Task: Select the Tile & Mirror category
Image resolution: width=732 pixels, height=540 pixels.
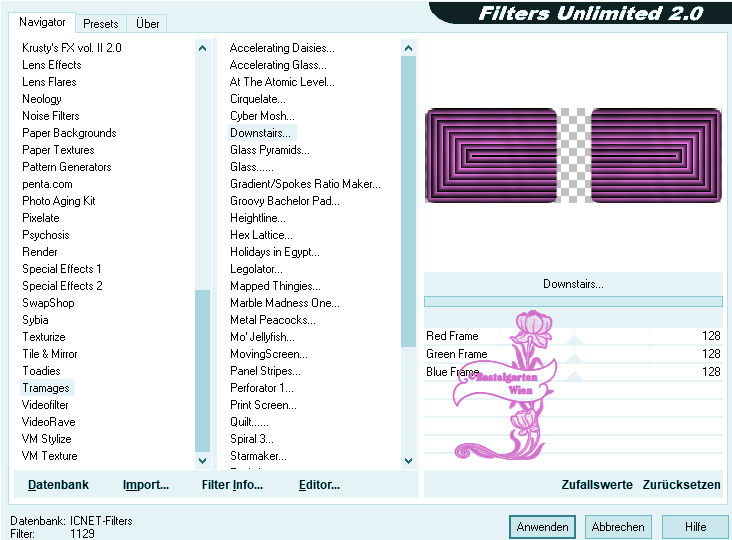Action: click(50, 354)
